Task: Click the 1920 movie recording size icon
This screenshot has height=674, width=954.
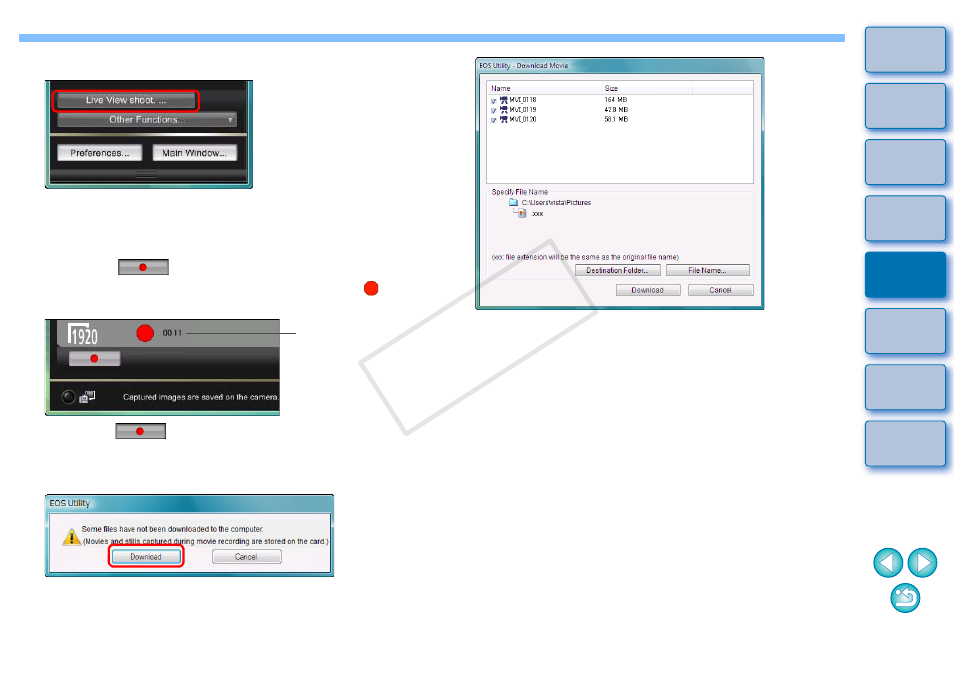Action: point(82,334)
